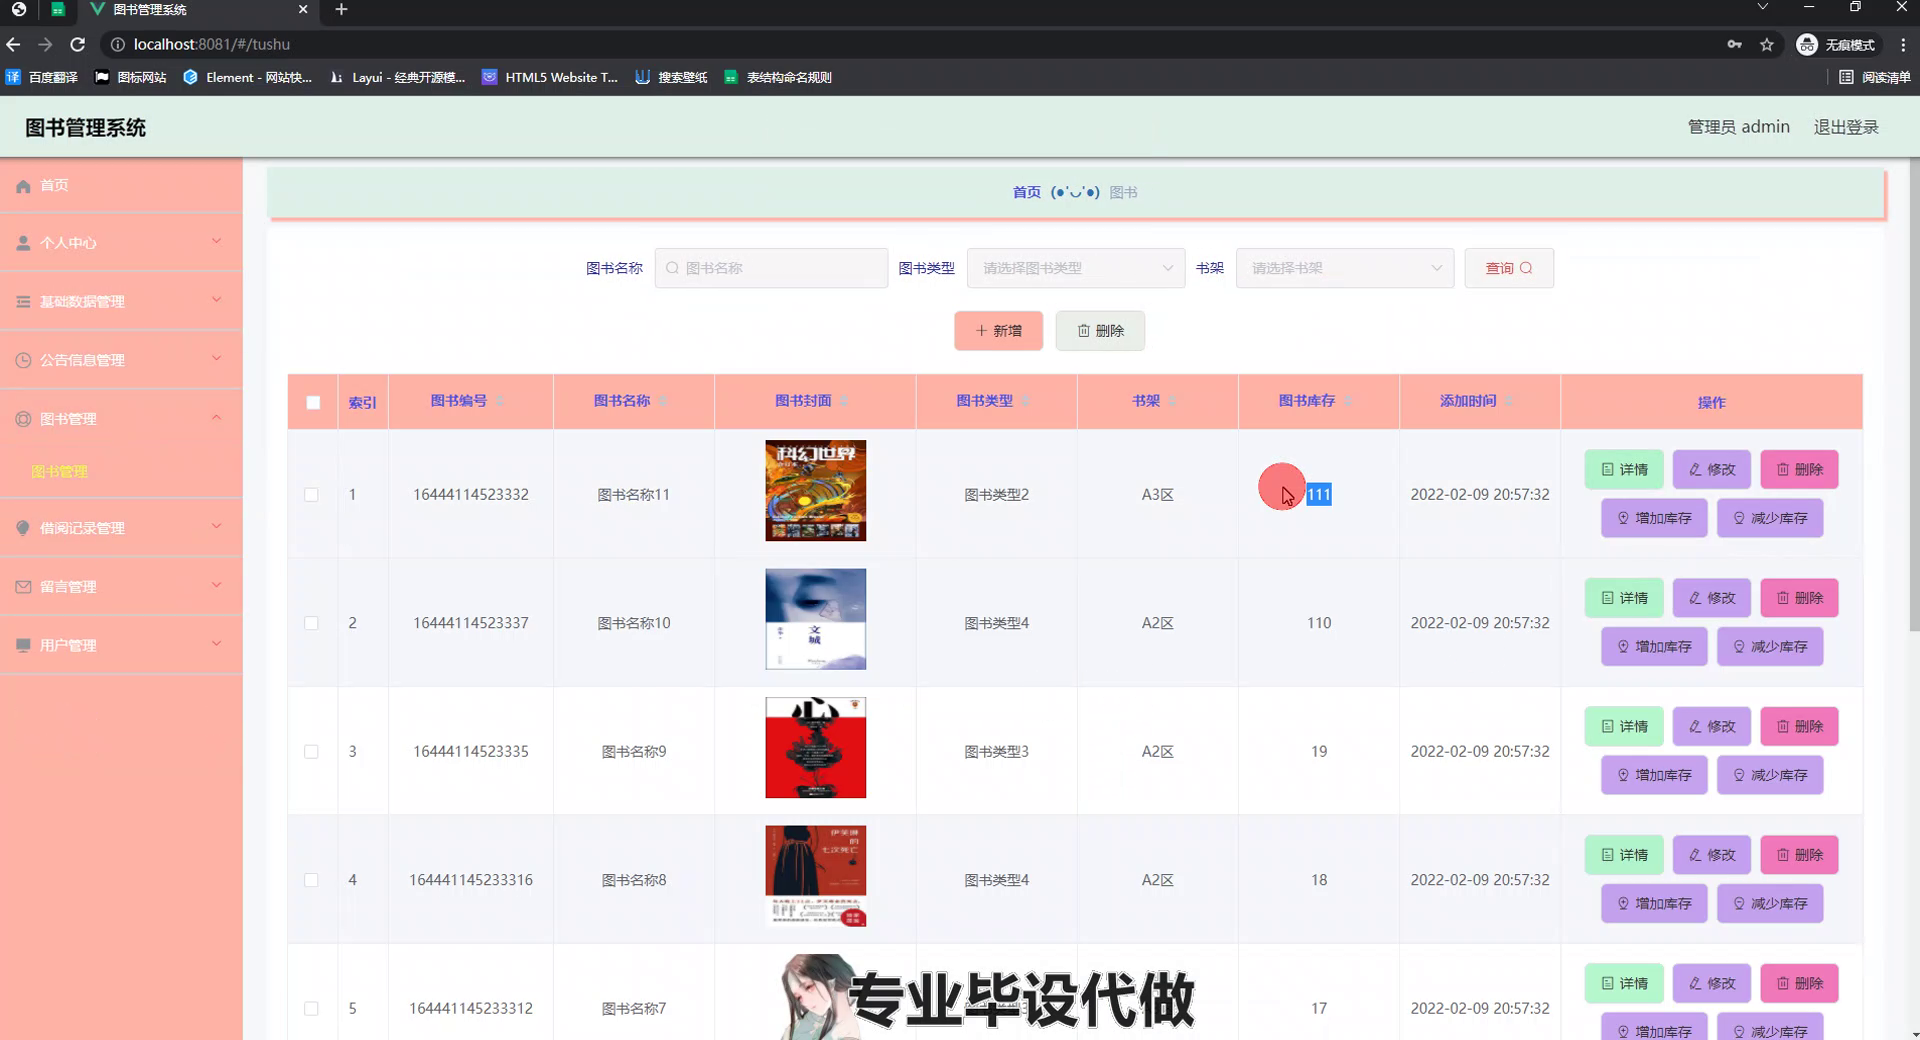The width and height of the screenshot is (1920, 1040).
Task: Close the 图书管理系统 tab
Action: [303, 9]
